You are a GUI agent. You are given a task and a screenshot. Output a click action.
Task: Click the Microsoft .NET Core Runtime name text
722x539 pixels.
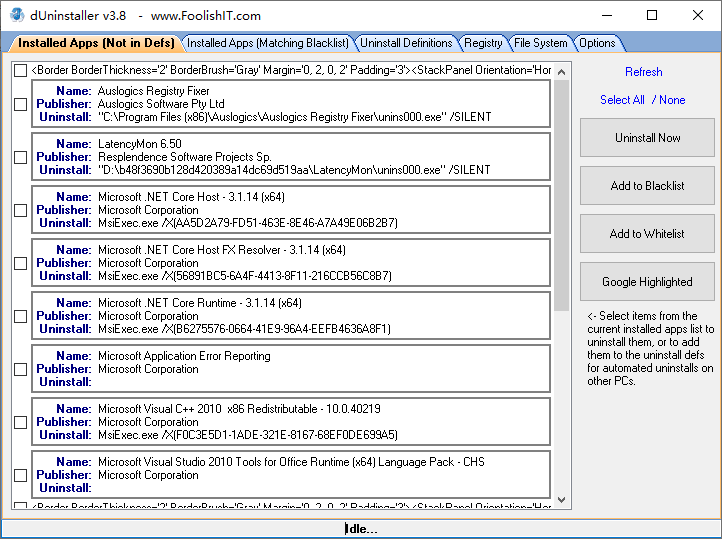point(200,303)
